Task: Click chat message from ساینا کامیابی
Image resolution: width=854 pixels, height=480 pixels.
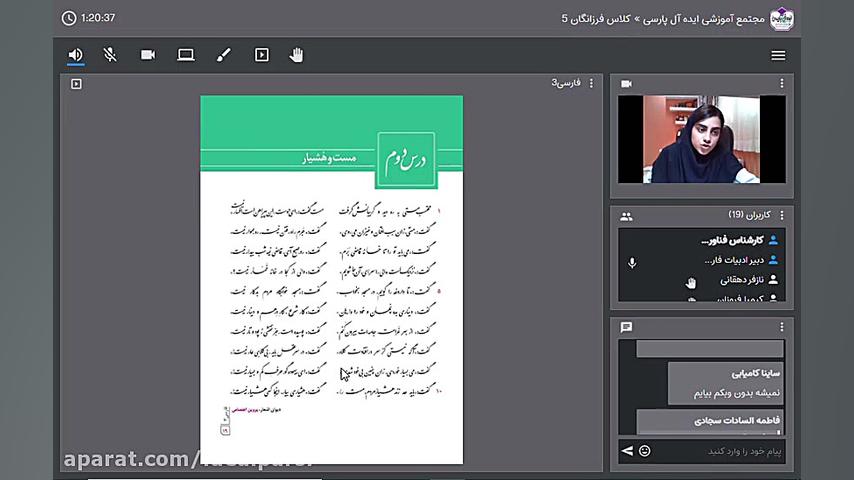Action: coord(725,383)
